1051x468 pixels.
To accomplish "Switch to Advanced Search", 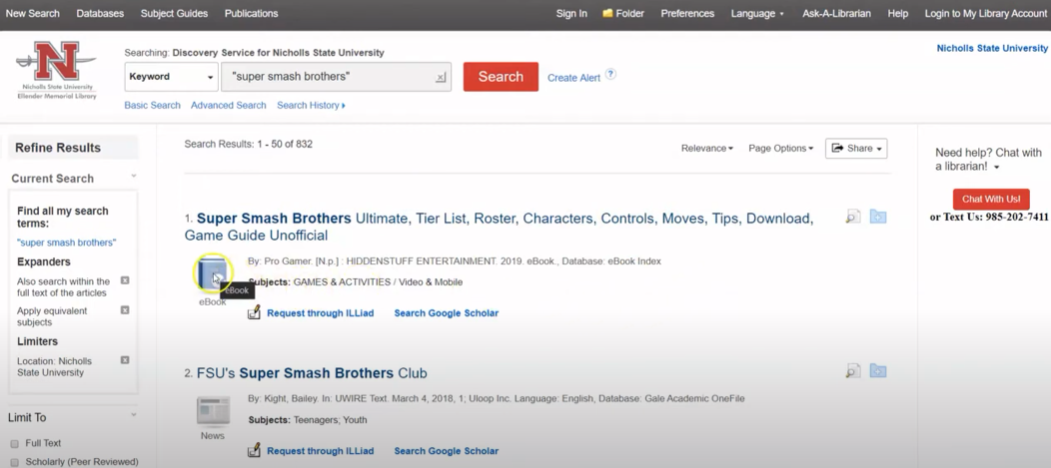I will [x=229, y=105].
